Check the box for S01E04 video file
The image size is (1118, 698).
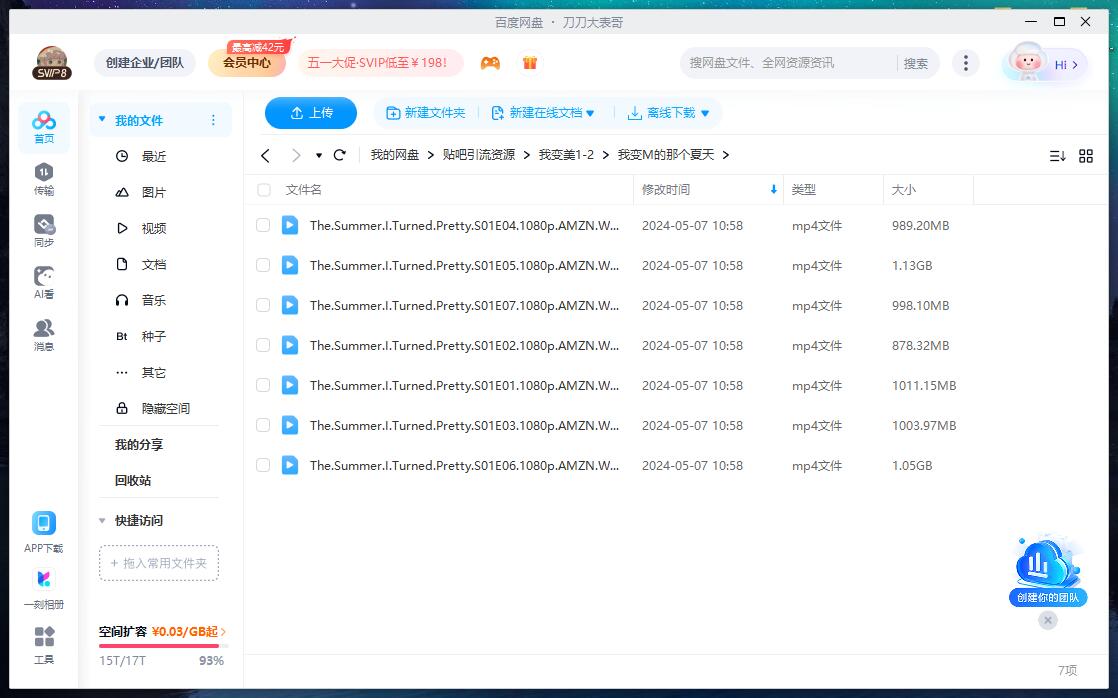(263, 226)
